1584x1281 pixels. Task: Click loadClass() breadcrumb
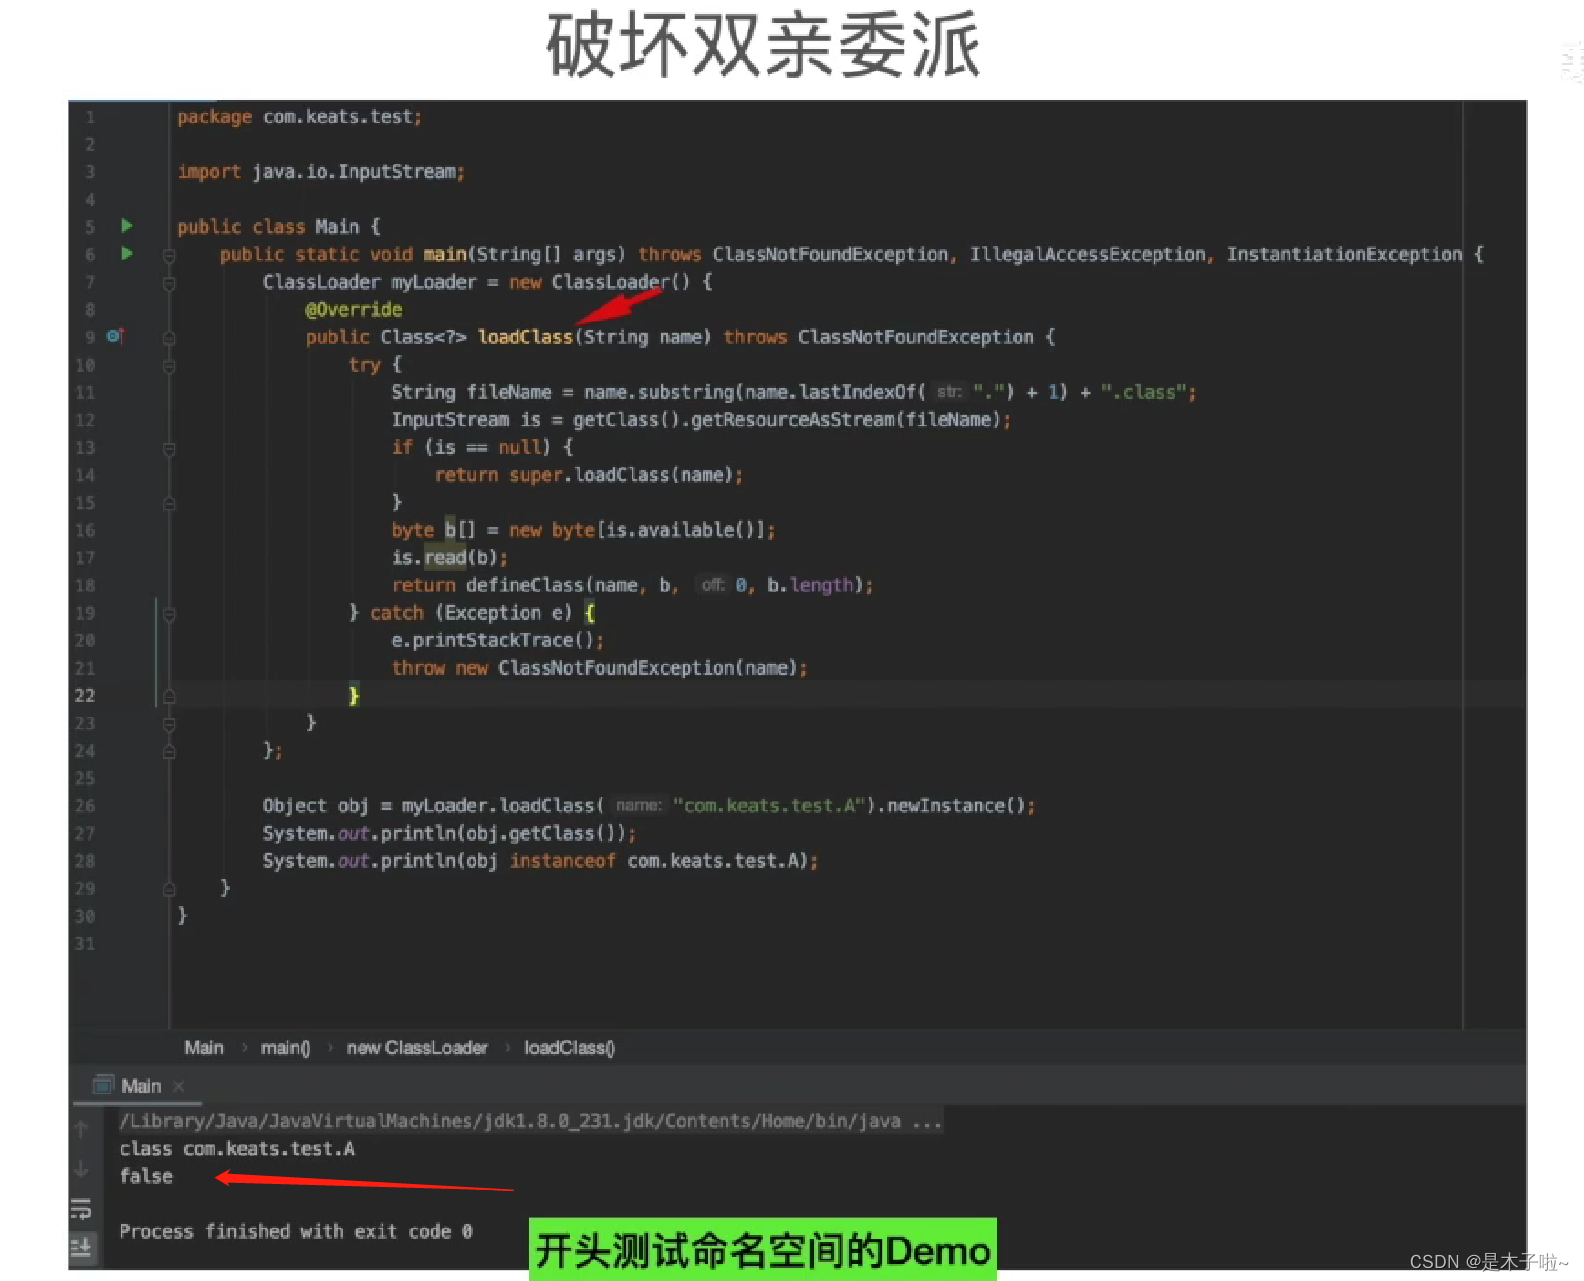click(570, 1048)
